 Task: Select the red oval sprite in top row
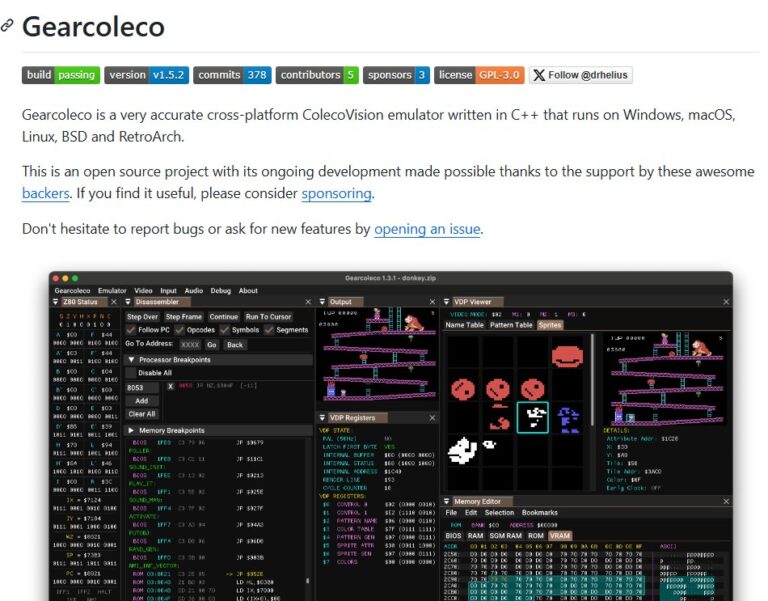pyautogui.click(x=567, y=357)
